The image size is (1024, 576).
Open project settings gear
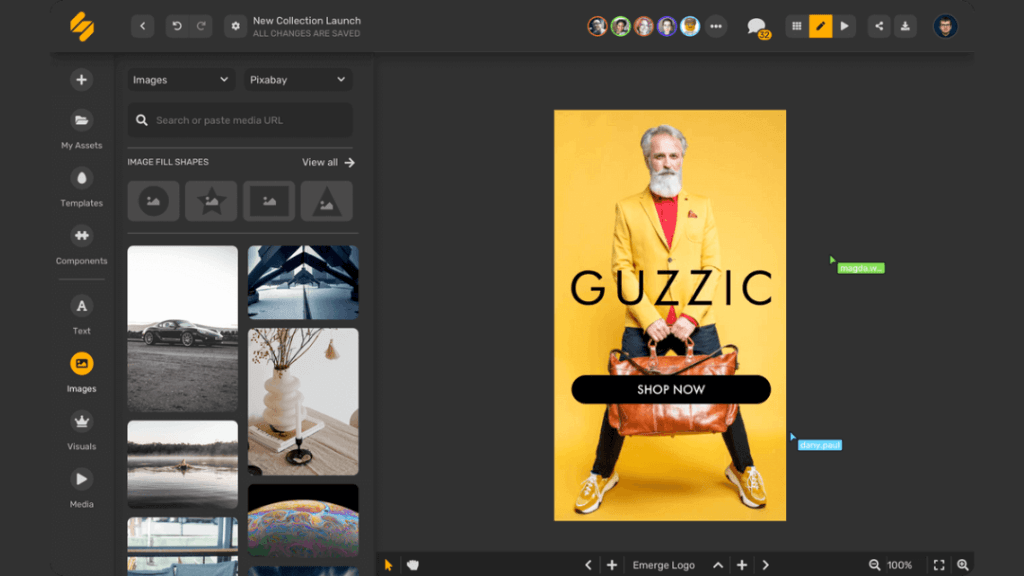[235, 26]
